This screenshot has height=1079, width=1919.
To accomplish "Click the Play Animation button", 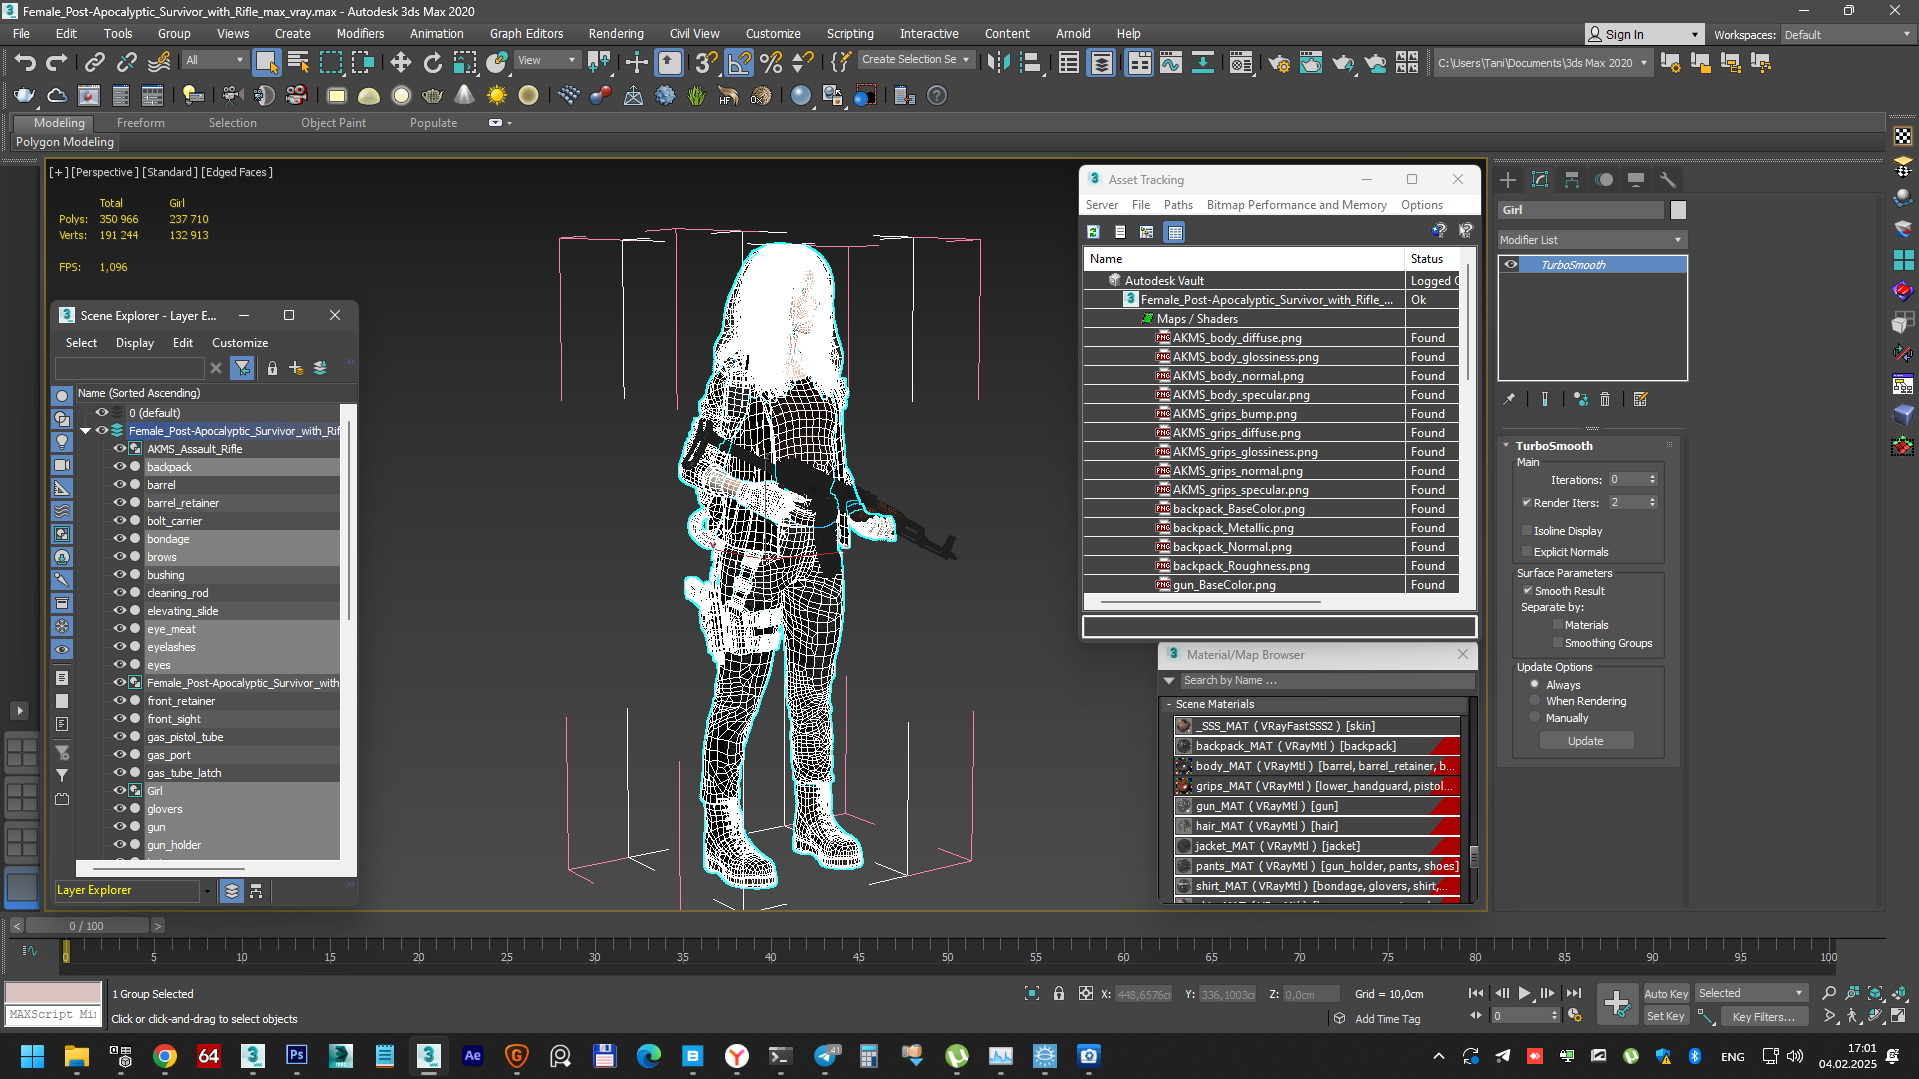I will pos(1524,994).
